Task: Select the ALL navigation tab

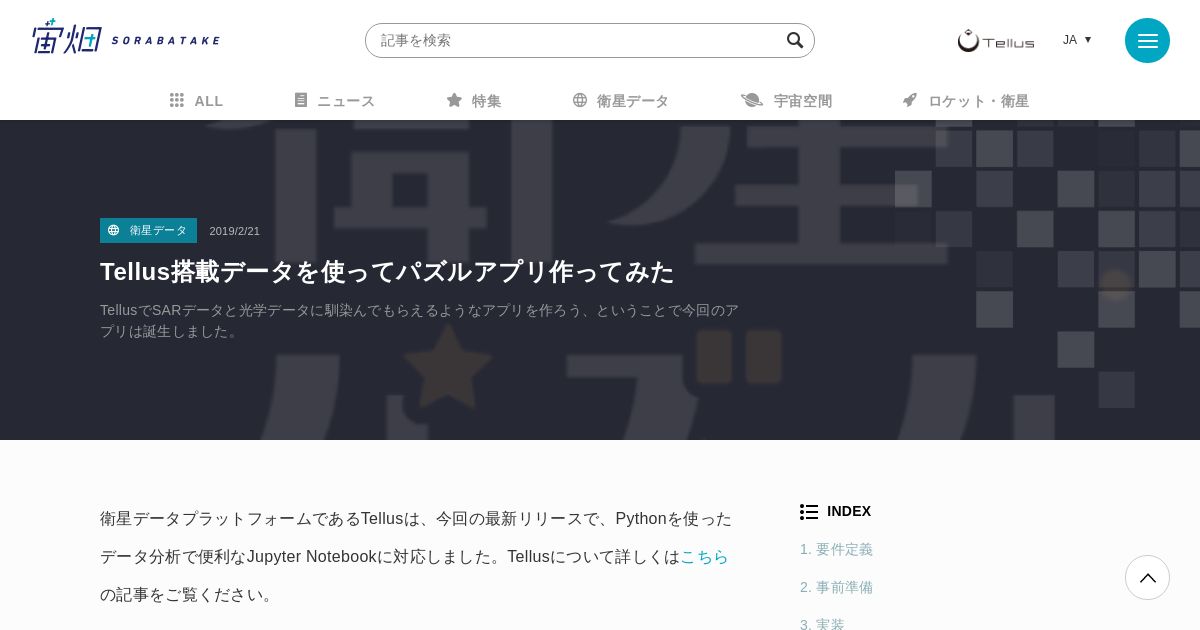Action: pyautogui.click(x=196, y=100)
